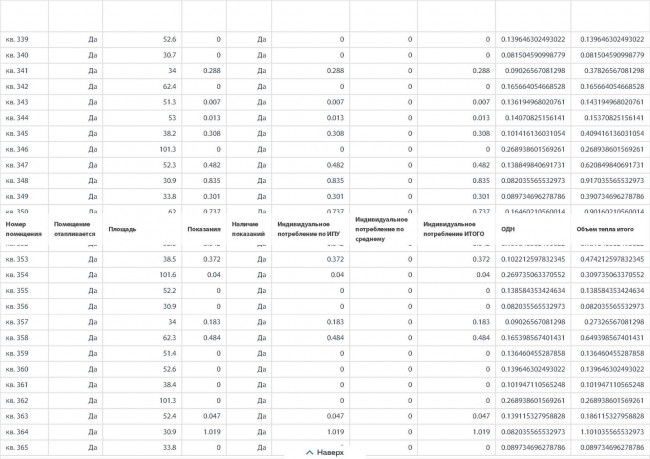
Task: Select row 'кв. 346'
Action: click(325, 149)
